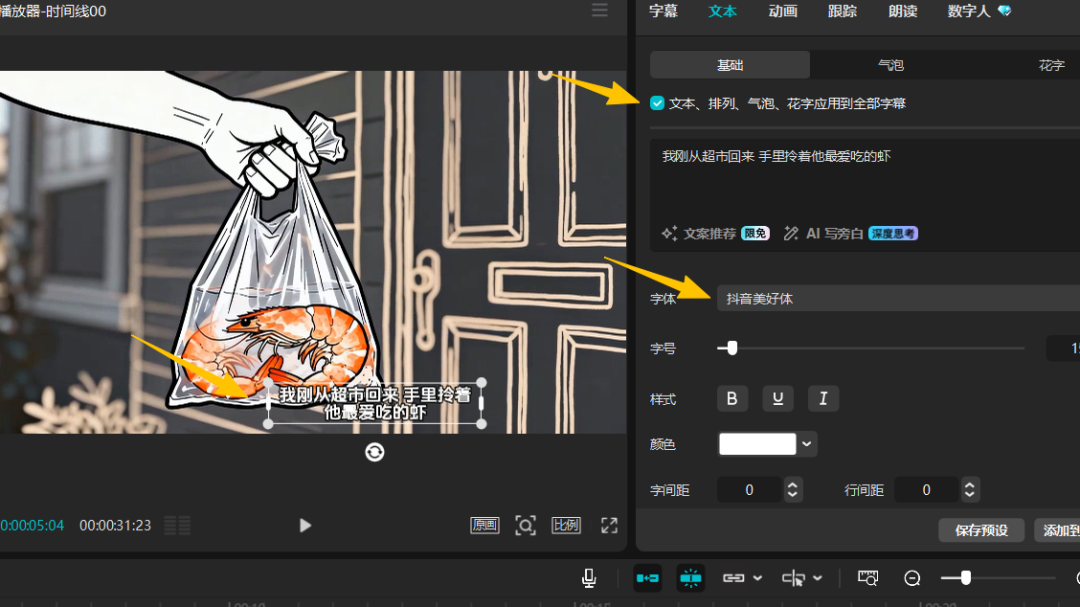Click the preview zoom focus icon
The width and height of the screenshot is (1080, 607).
click(525, 525)
